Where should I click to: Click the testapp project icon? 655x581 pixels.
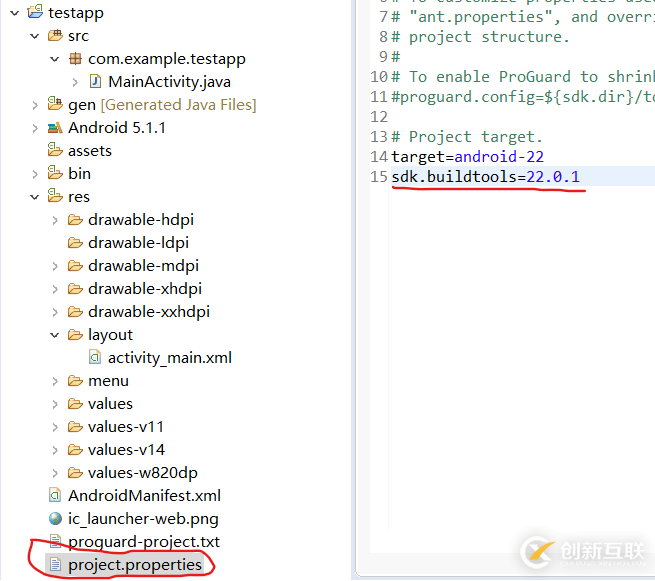pos(35,12)
